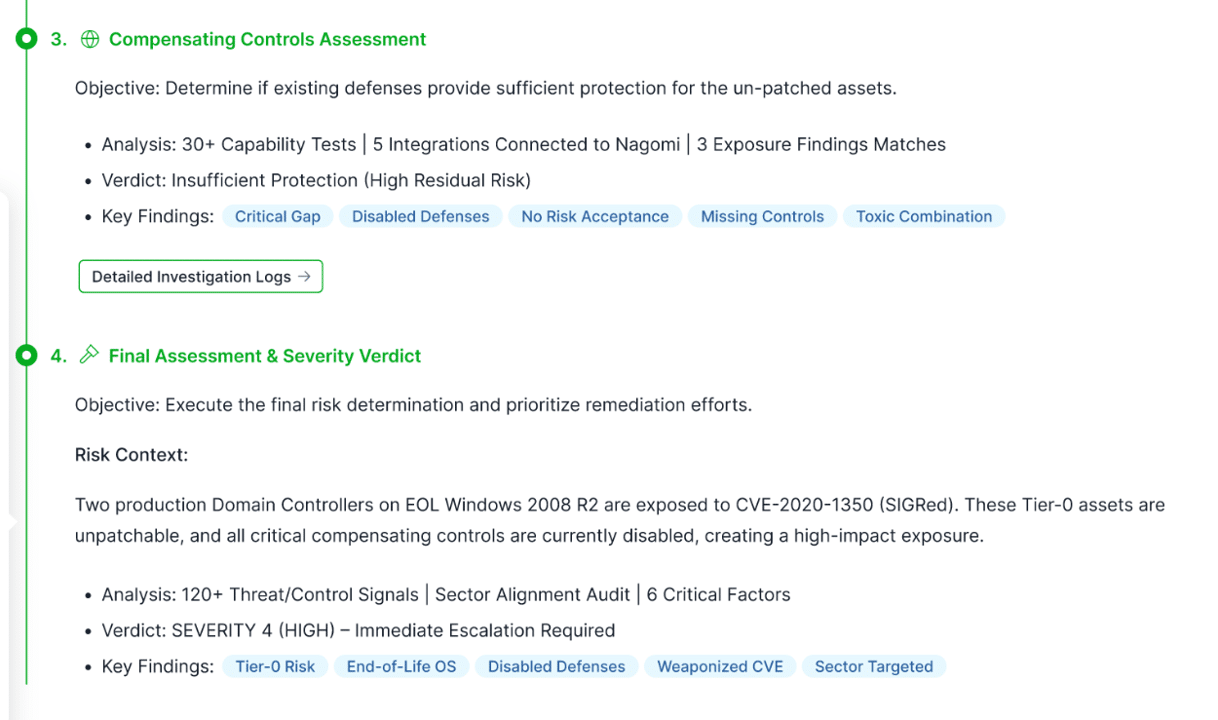Click the step 4 timeline circle marker

point(27,355)
